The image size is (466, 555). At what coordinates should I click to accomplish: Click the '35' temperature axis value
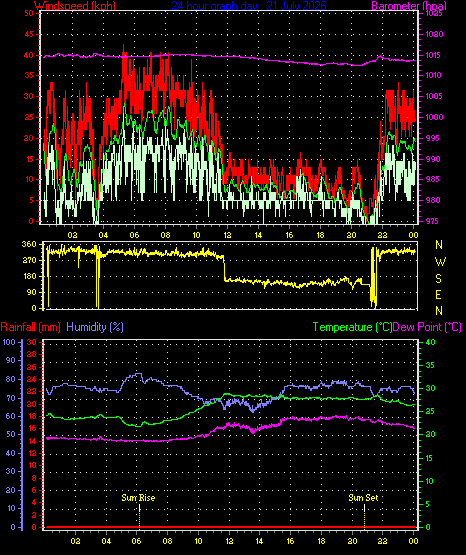point(430,365)
